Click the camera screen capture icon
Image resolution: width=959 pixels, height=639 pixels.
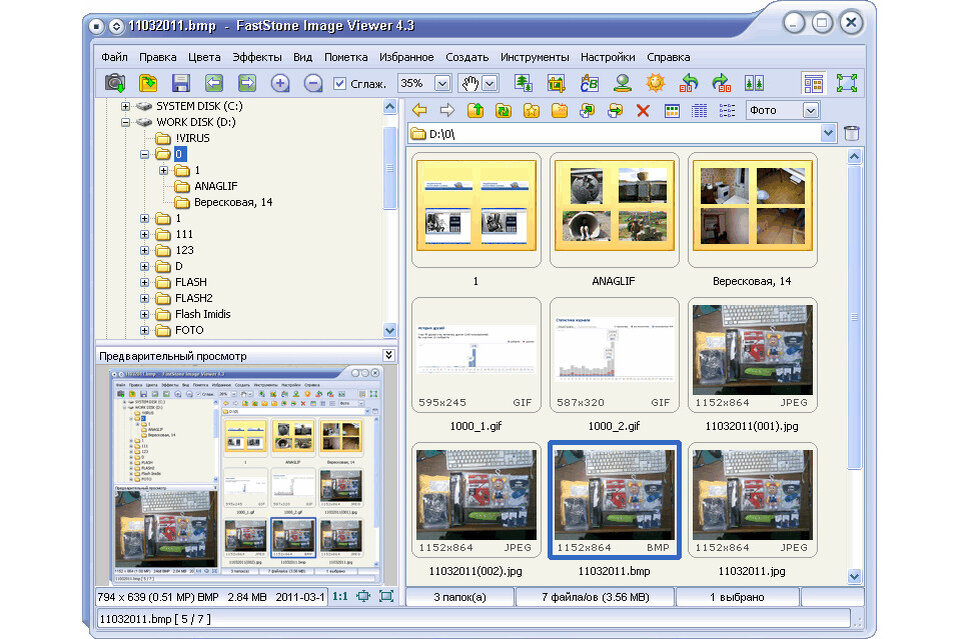(115, 83)
